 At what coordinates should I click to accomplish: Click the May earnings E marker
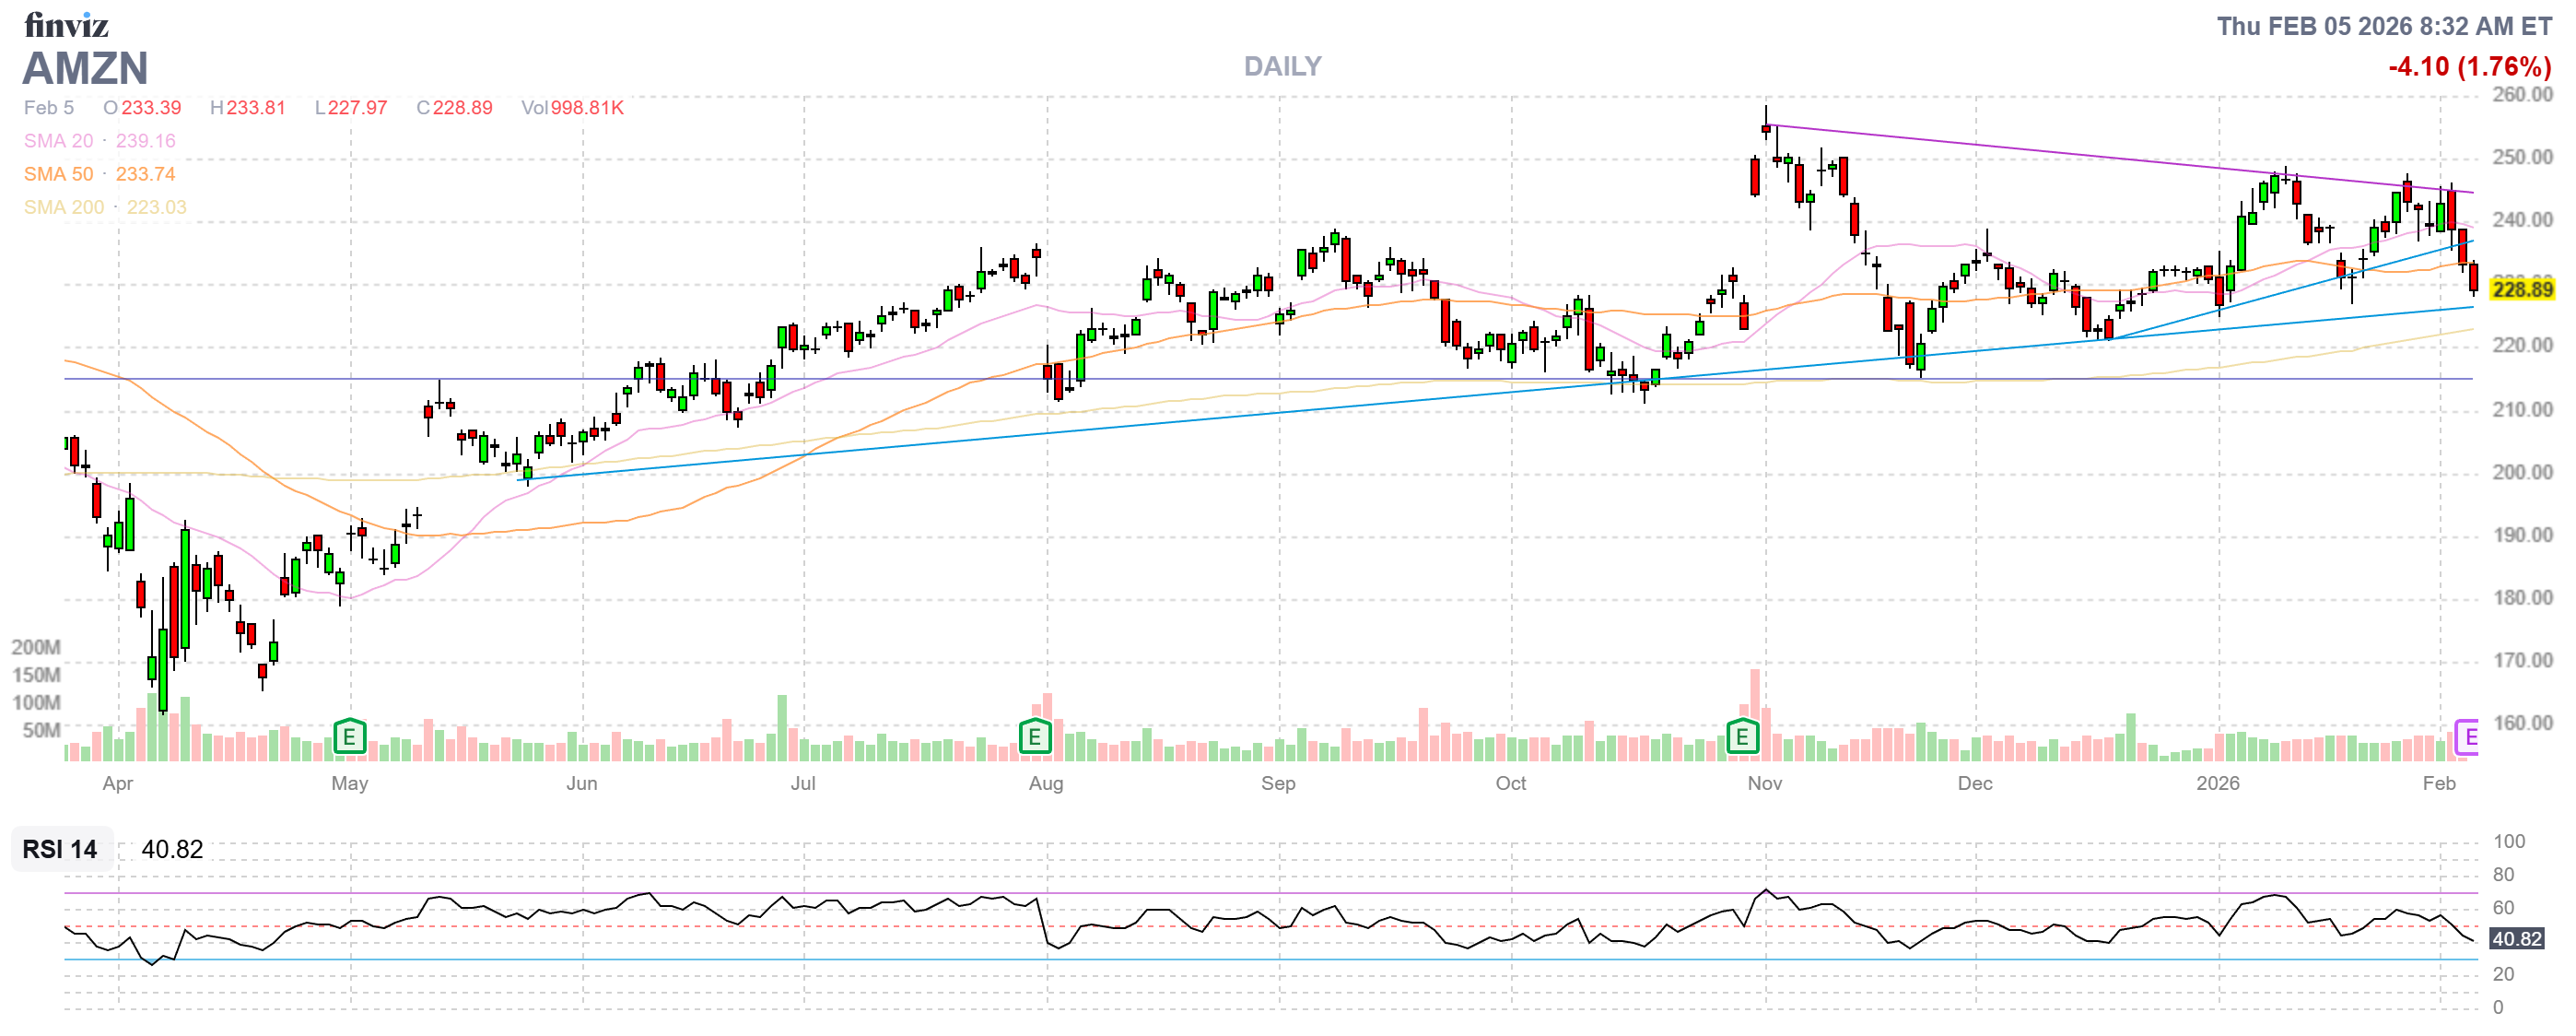tap(349, 738)
